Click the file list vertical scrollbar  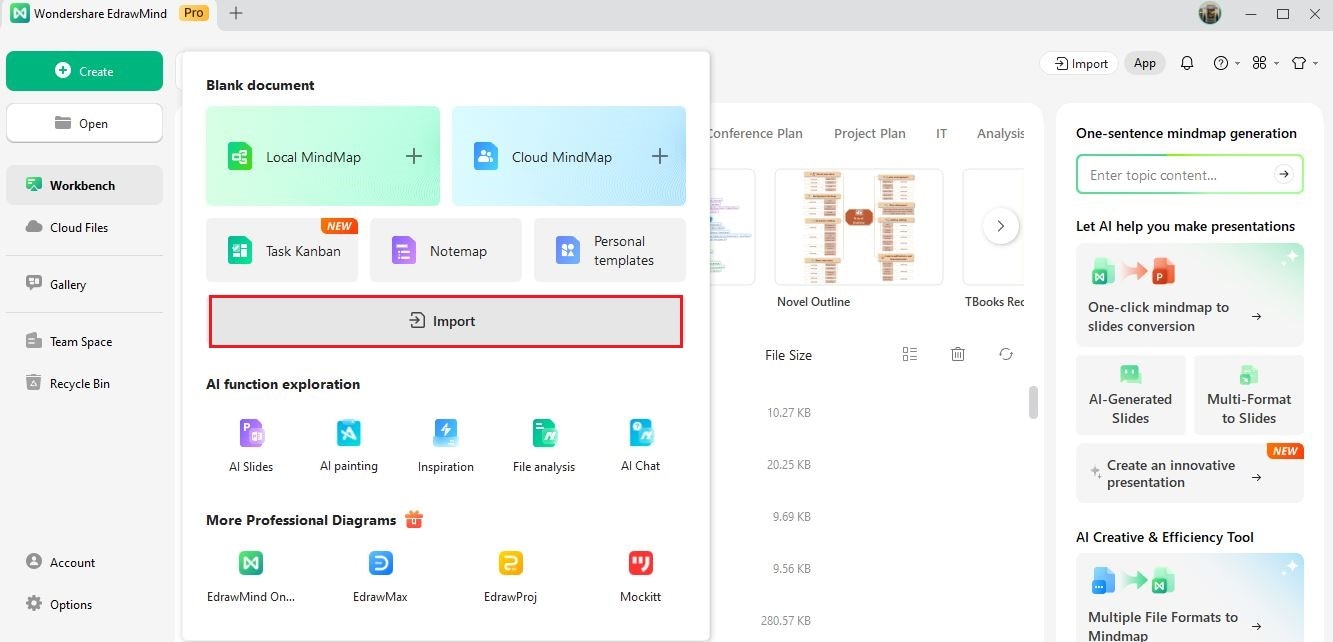pyautogui.click(x=1034, y=401)
